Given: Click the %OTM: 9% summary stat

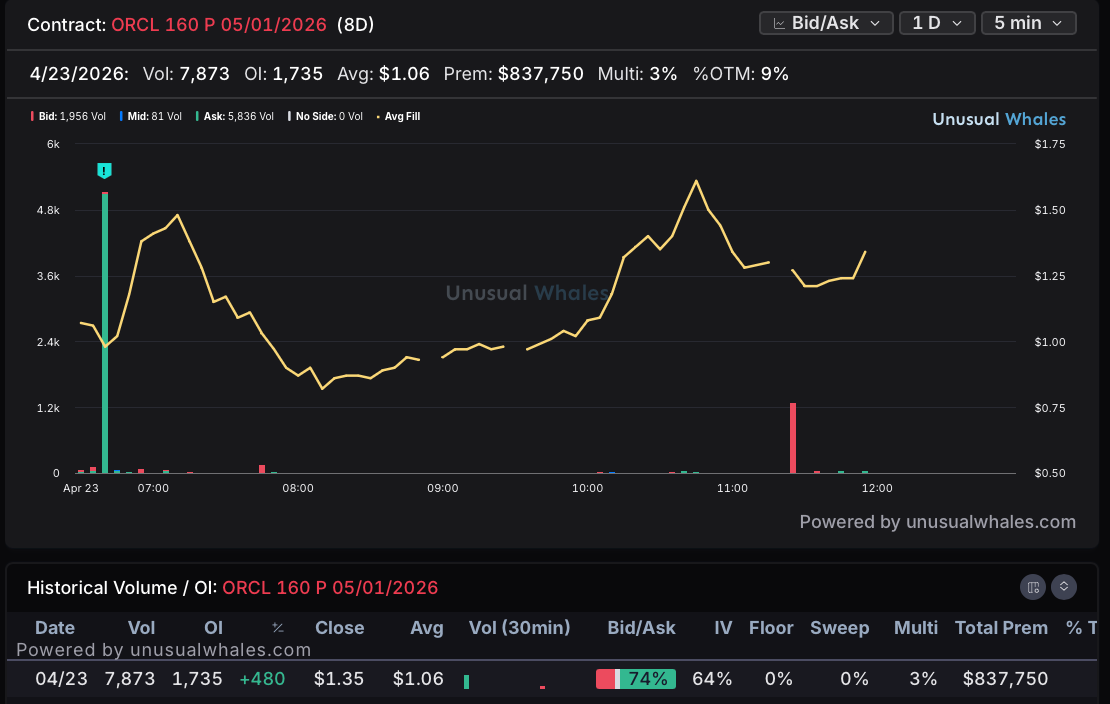Looking at the screenshot, I should point(740,74).
